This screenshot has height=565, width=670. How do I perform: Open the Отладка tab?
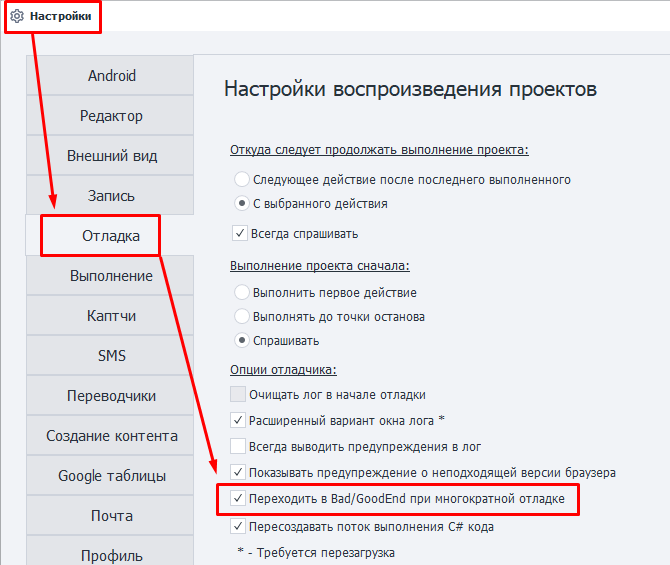pyautogui.click(x=111, y=236)
